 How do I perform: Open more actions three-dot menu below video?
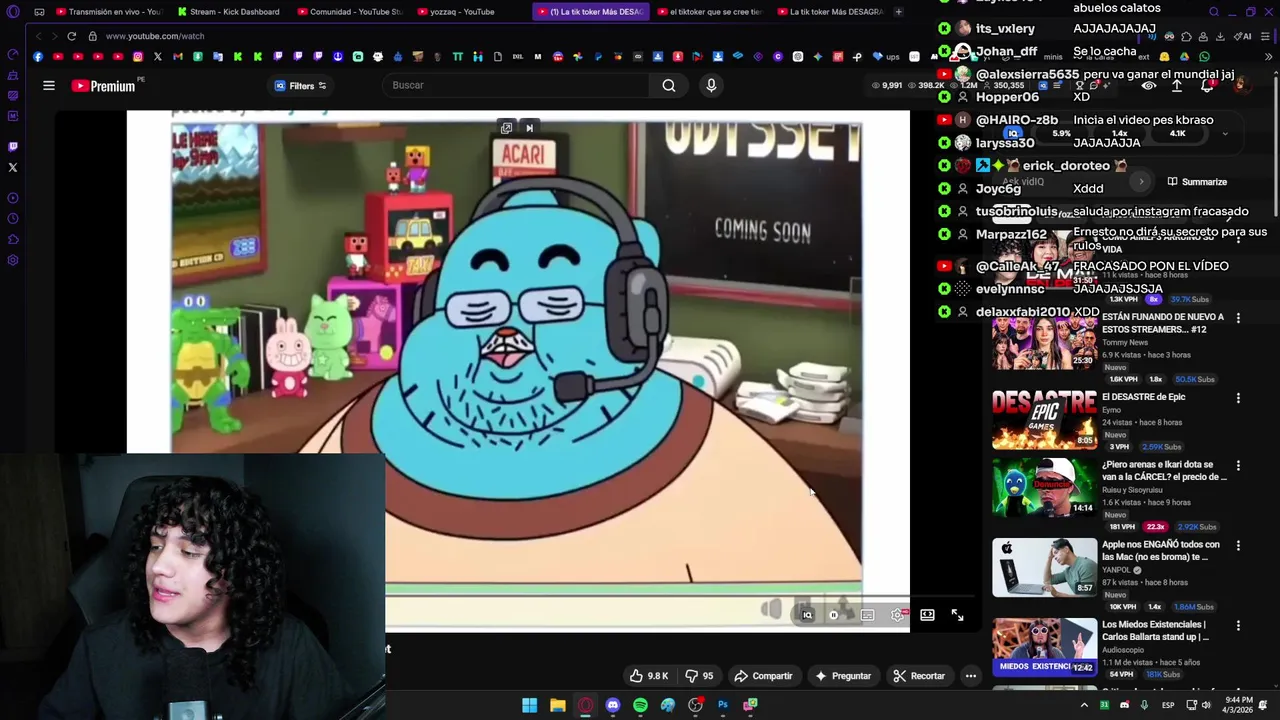coord(970,676)
